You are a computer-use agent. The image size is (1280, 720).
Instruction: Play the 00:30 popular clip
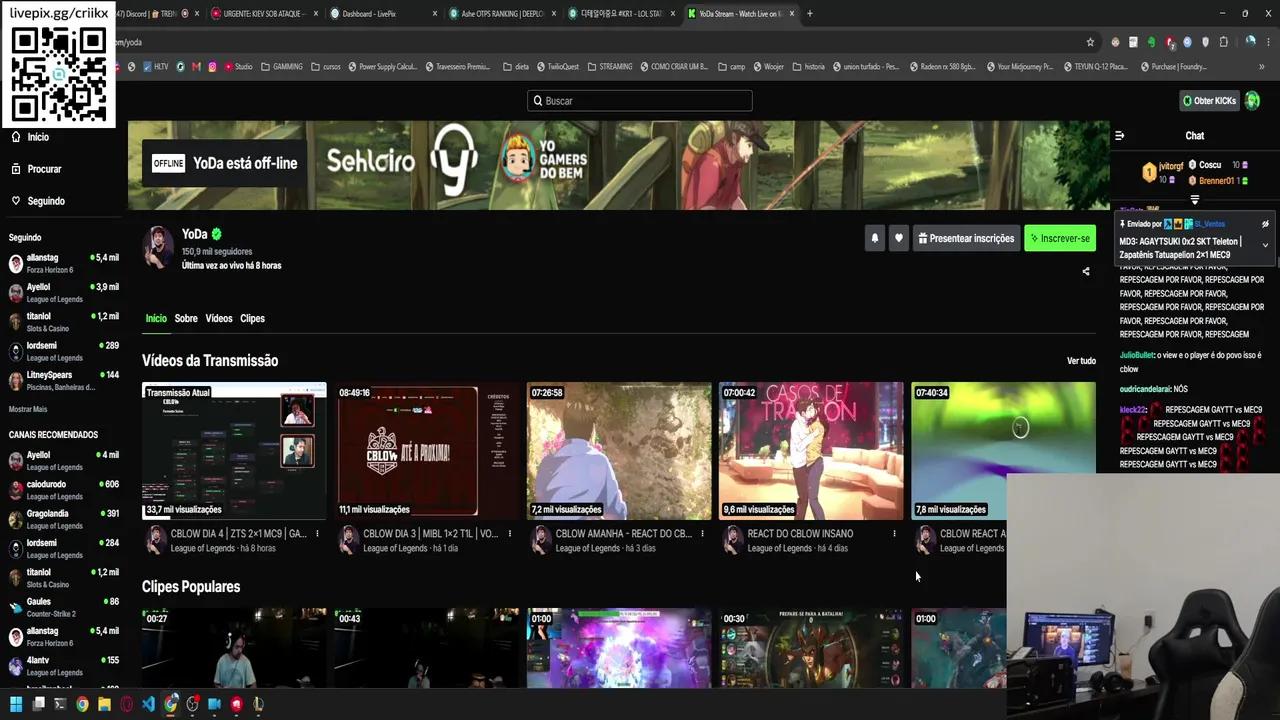point(811,648)
